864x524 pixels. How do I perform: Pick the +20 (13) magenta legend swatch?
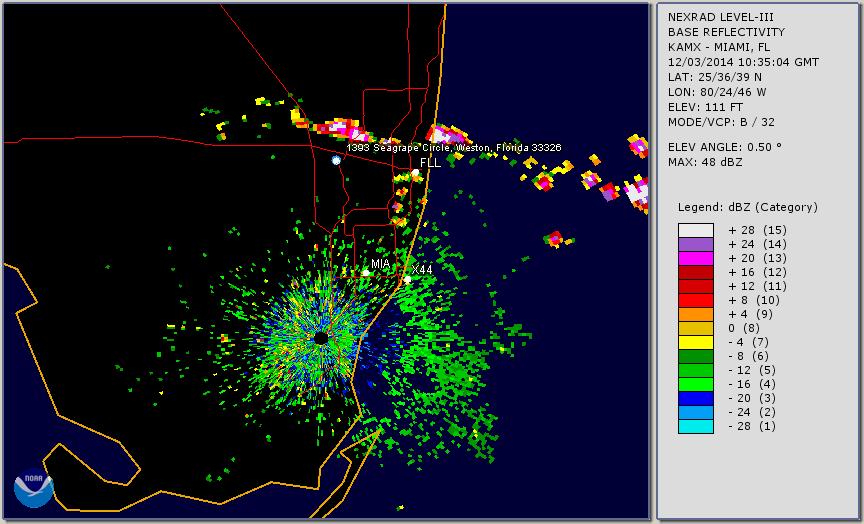[x=696, y=258]
